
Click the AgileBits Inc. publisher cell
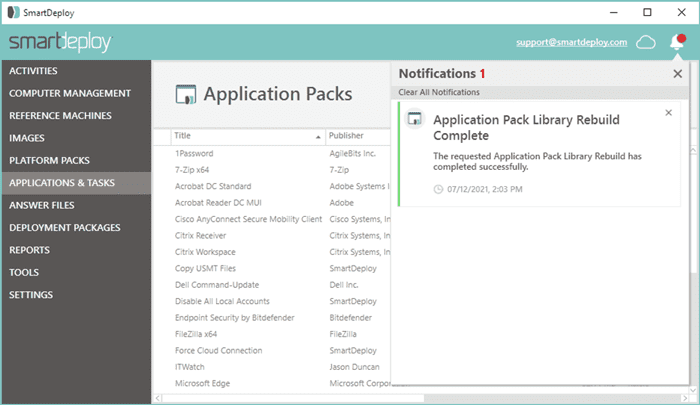(x=352, y=154)
